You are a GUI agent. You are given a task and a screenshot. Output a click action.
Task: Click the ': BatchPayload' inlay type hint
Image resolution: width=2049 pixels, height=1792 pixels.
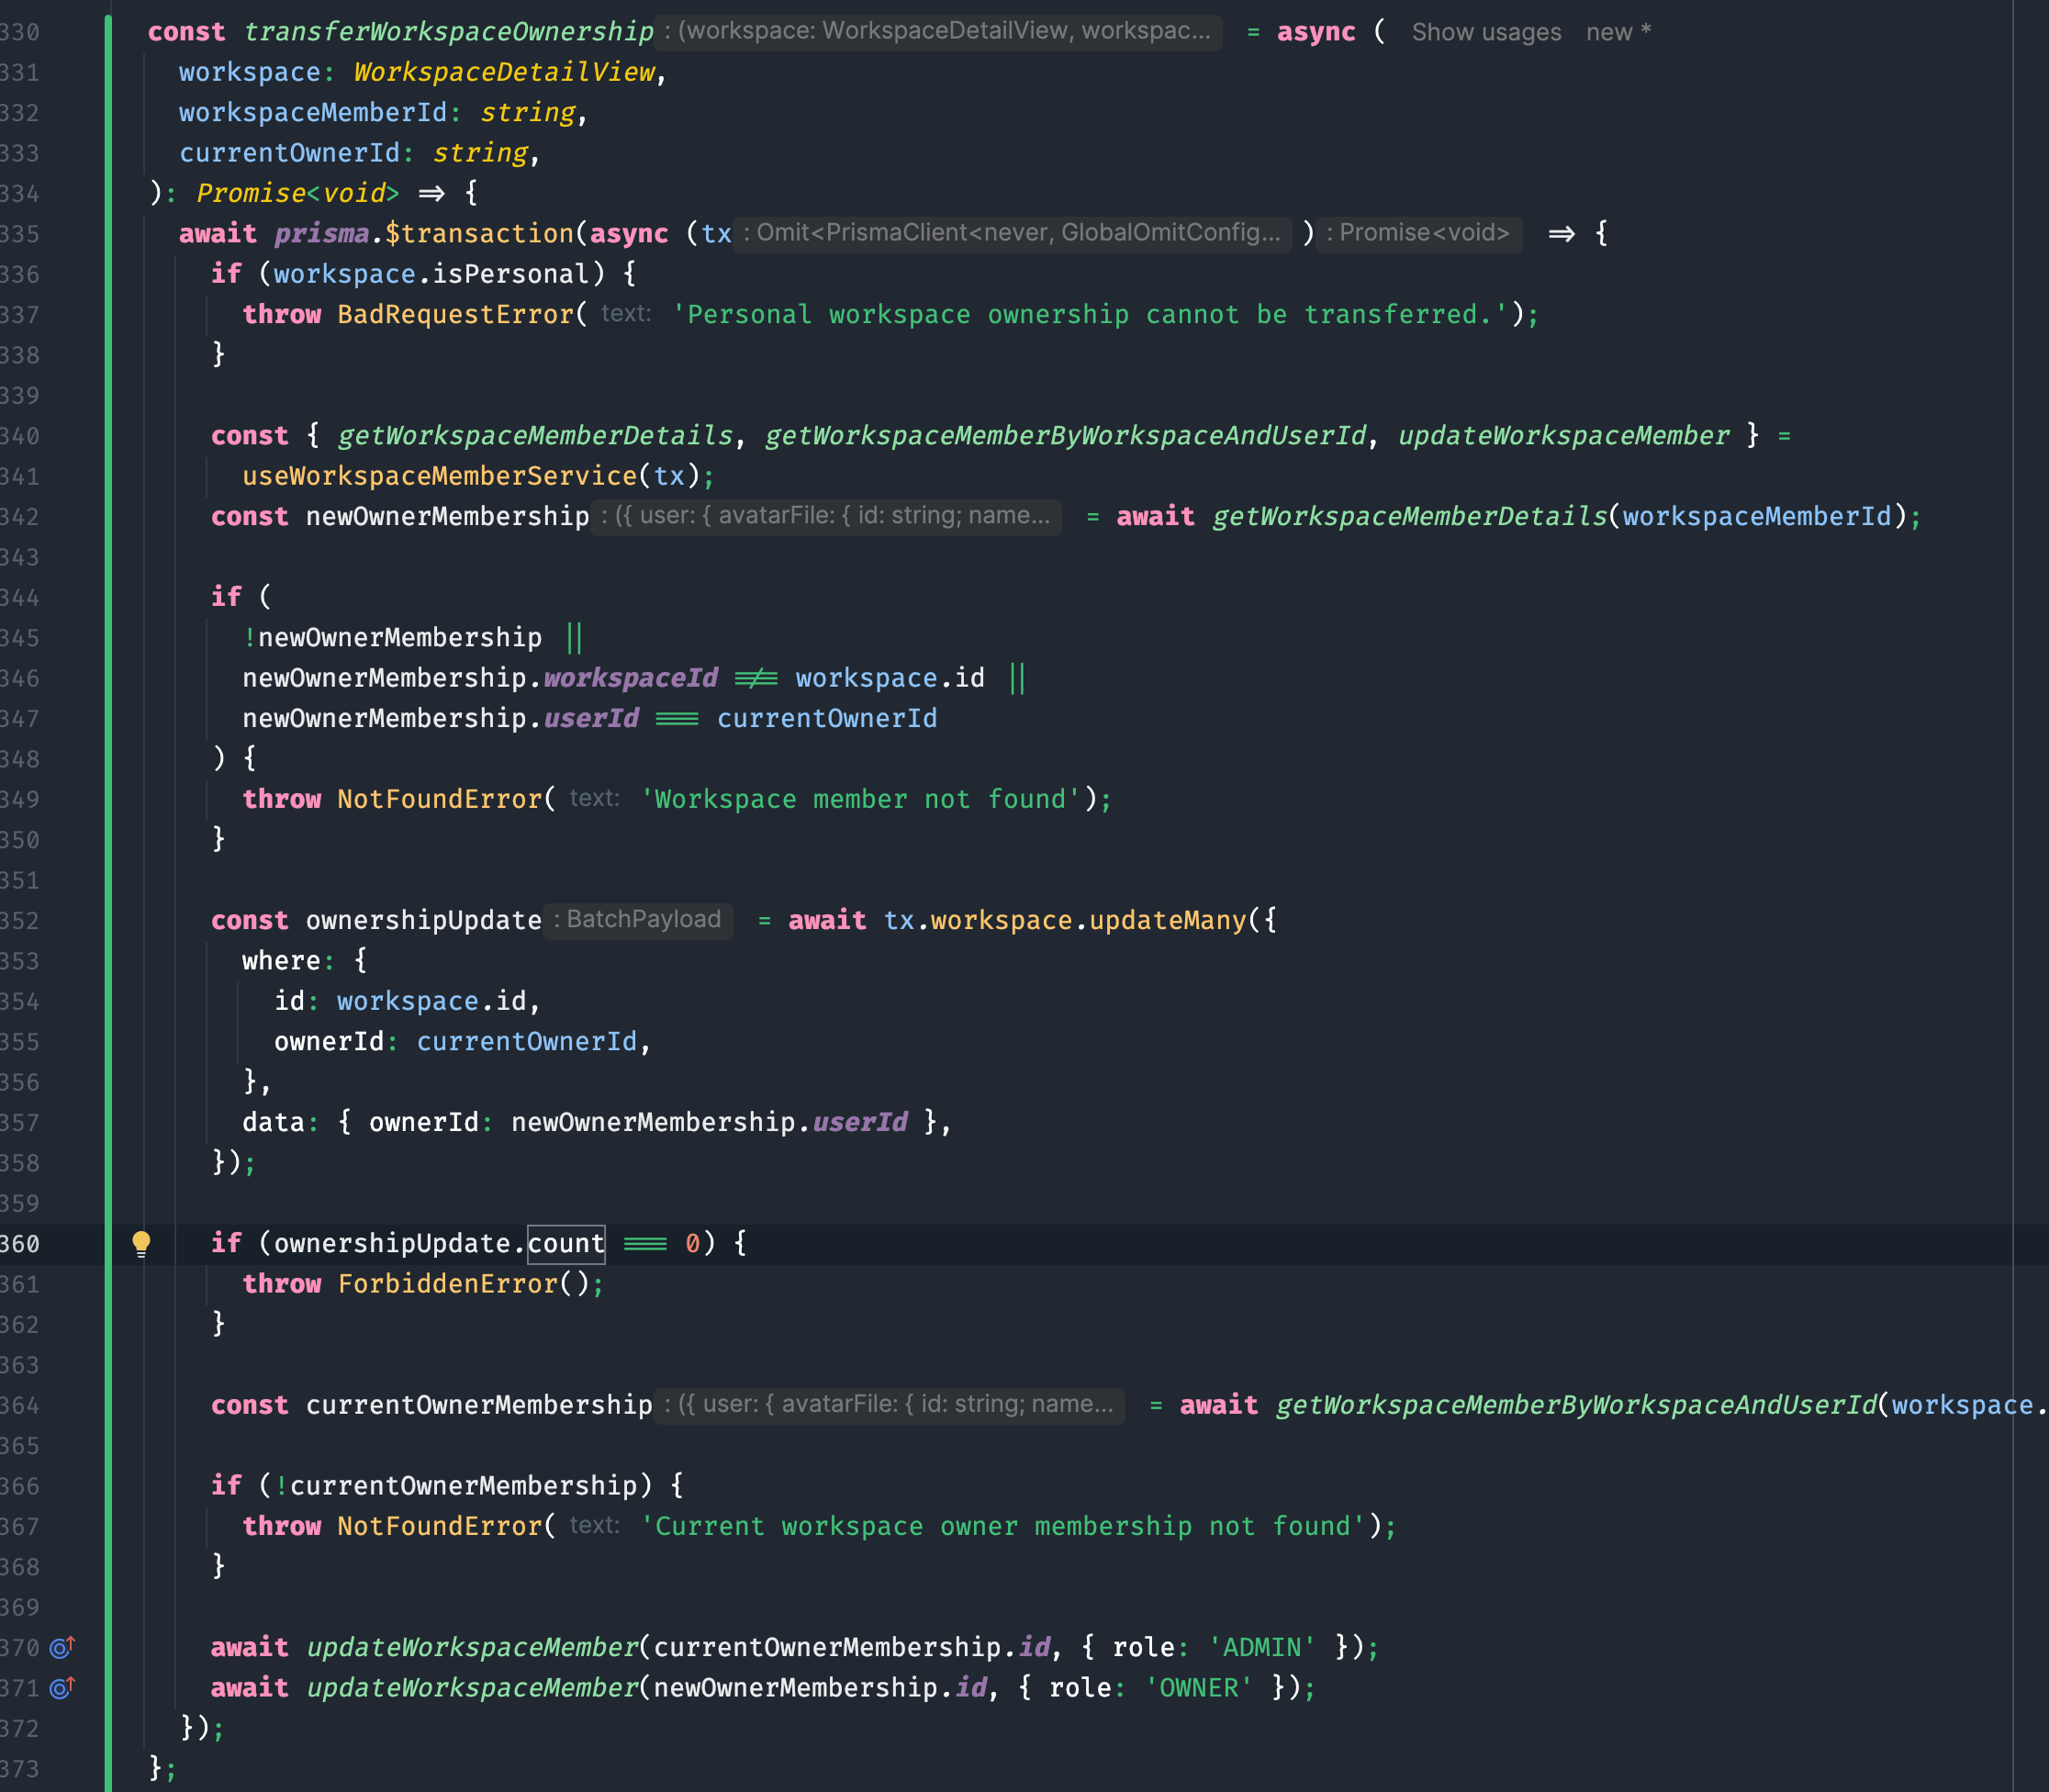pos(638,920)
